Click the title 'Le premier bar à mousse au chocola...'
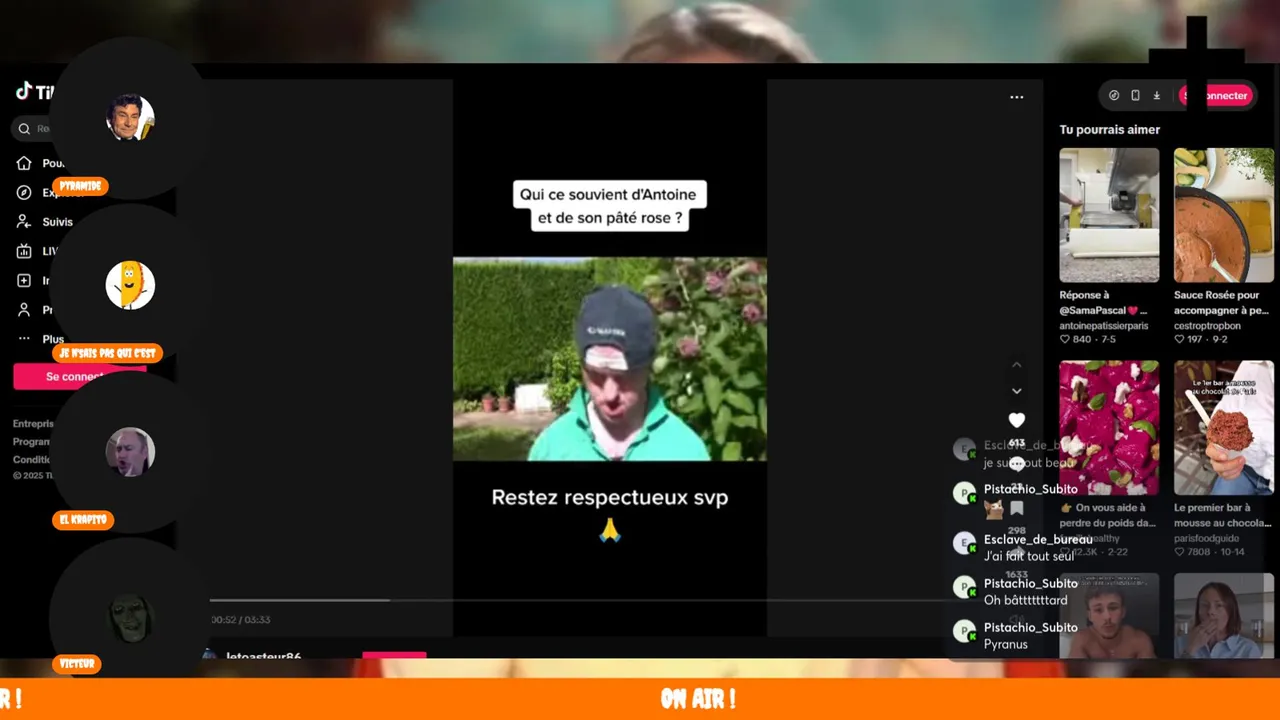This screenshot has width=1280, height=720. (x=1222, y=515)
